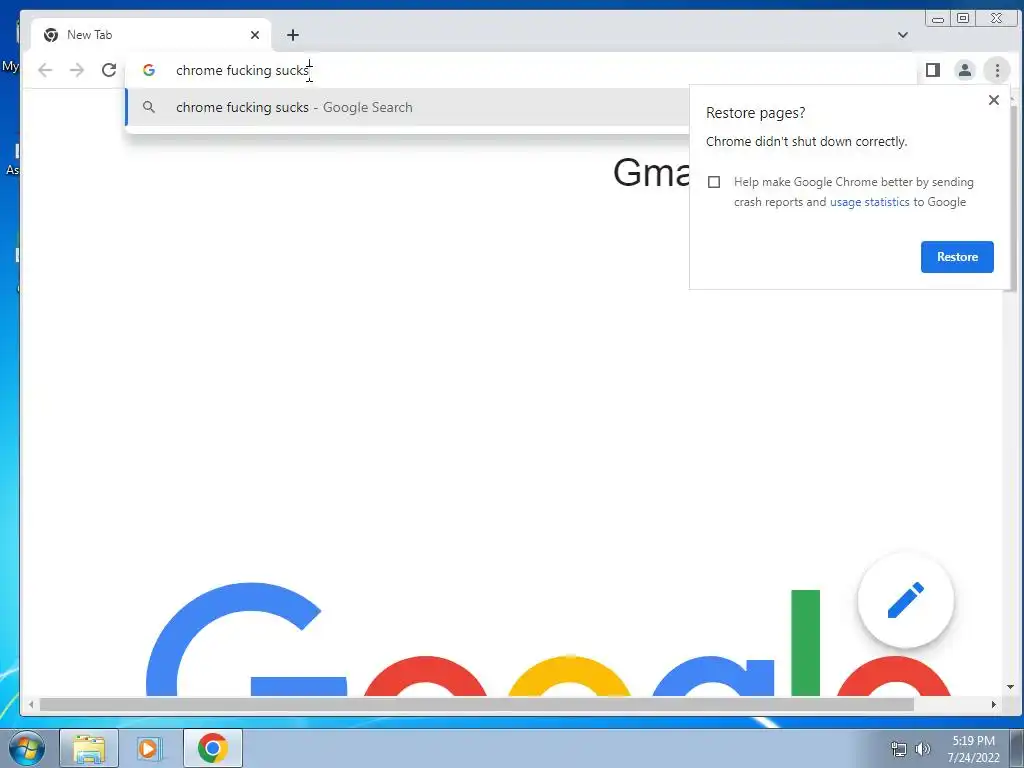Click the search magnifier icon in suggestion

point(149,106)
